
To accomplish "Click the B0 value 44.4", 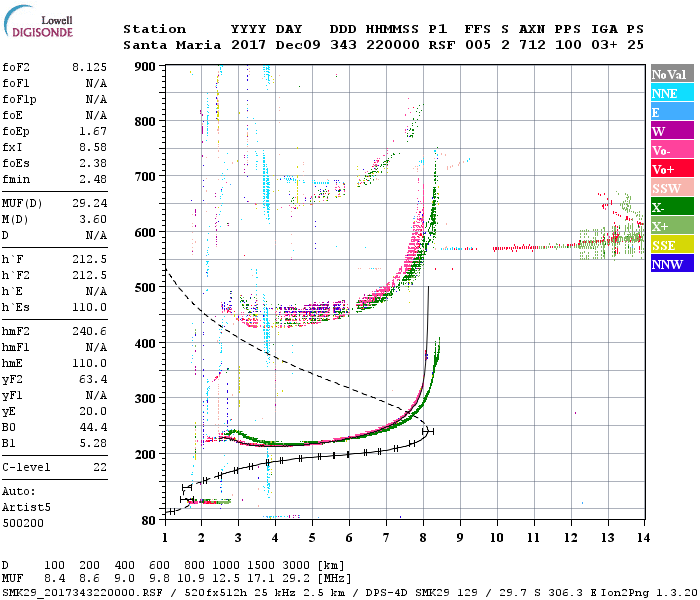I will 93,427.
